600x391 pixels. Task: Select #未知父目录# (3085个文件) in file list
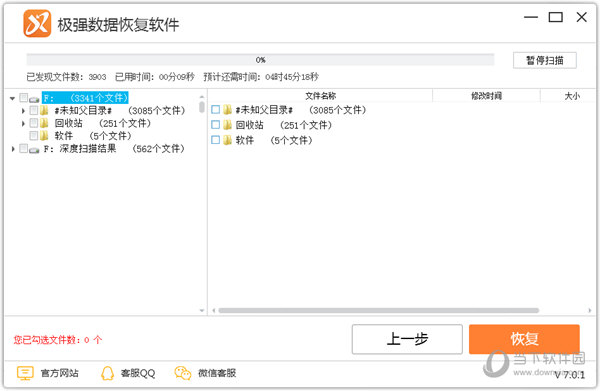301,110
